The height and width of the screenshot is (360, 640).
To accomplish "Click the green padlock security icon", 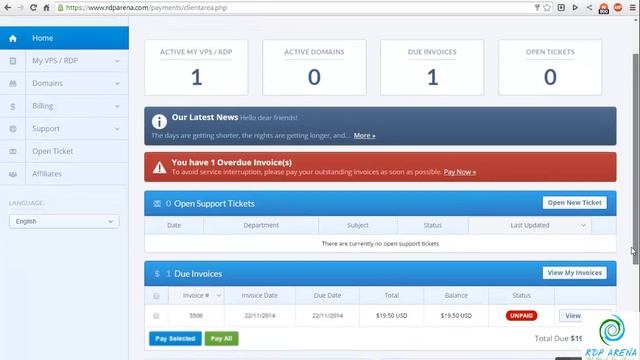I will pos(60,7).
